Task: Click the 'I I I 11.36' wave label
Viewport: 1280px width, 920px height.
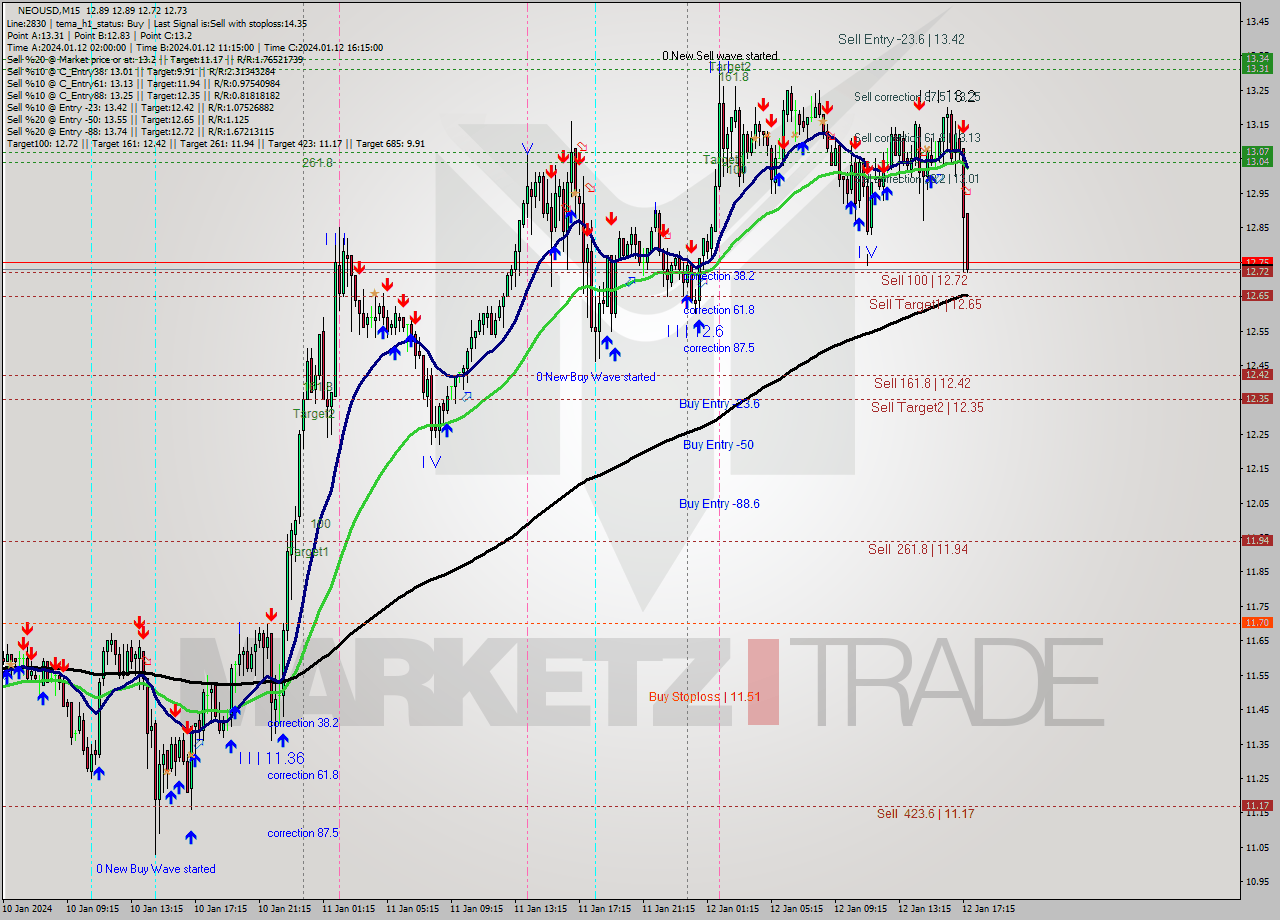Action: click(x=271, y=758)
